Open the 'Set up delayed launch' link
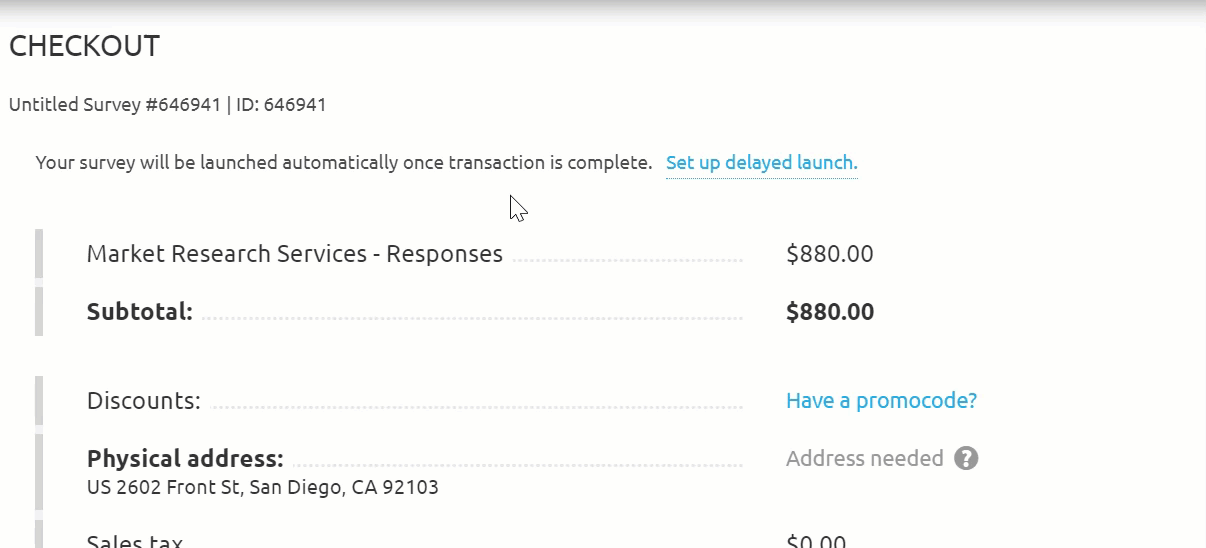The height and width of the screenshot is (548, 1206). tap(761, 163)
